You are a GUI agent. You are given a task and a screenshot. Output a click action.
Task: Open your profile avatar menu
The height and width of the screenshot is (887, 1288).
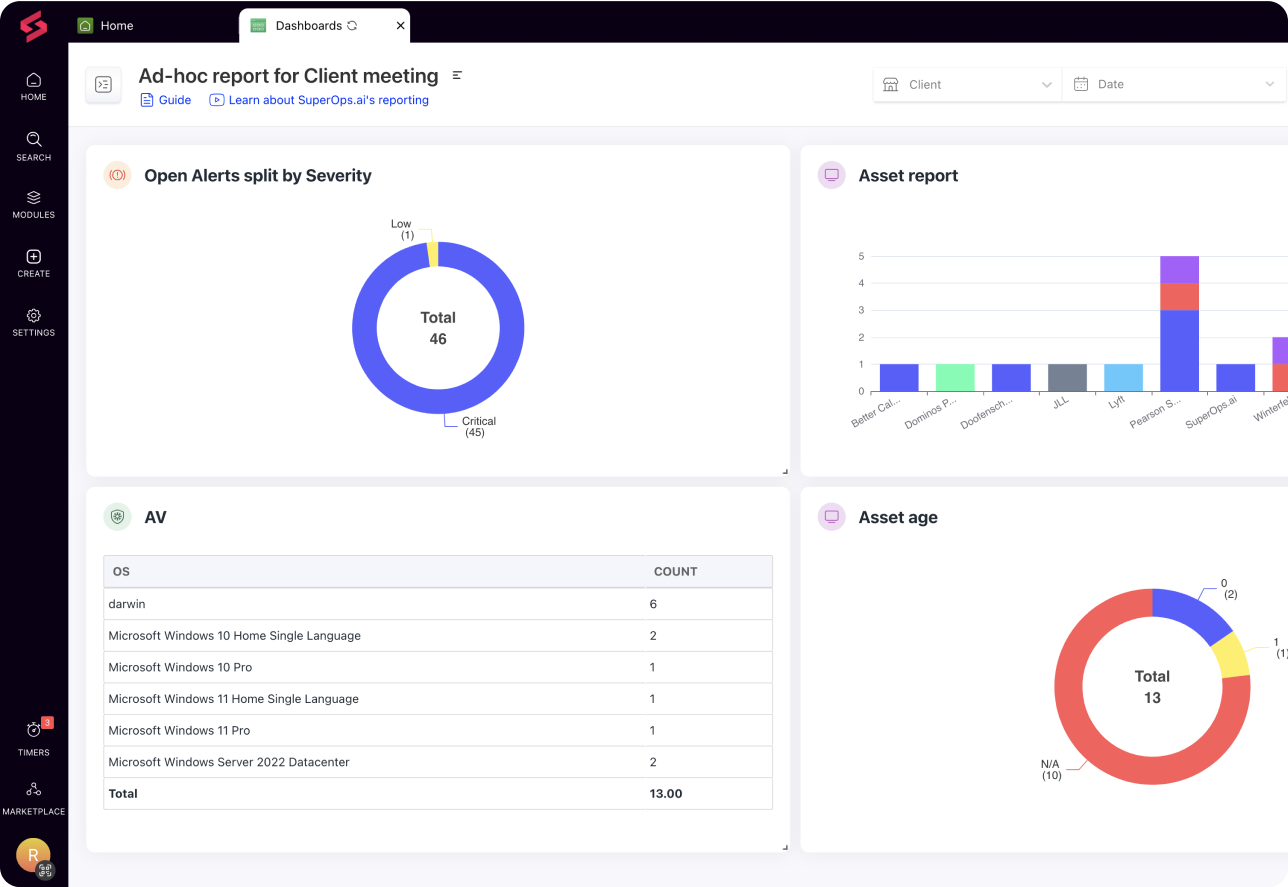coord(33,856)
